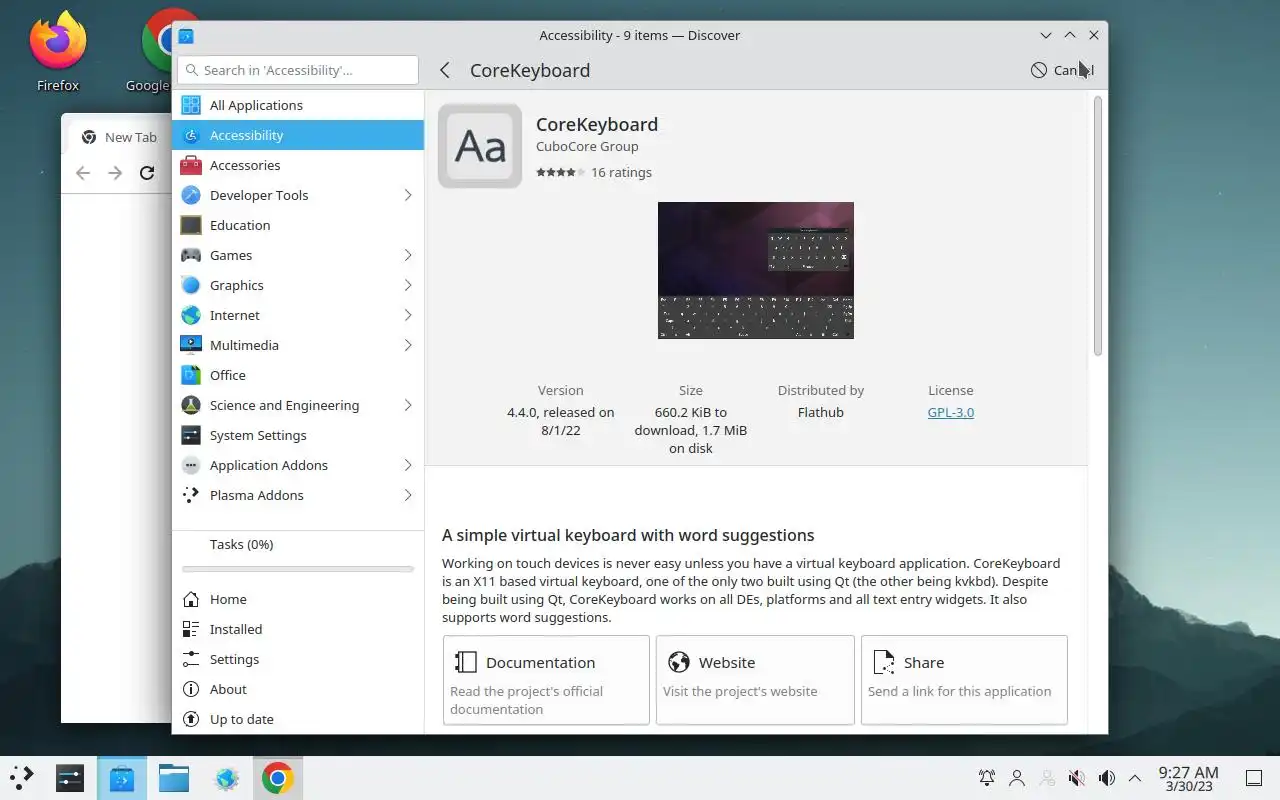1280x800 pixels.
Task: Open the Office category label
Action: click(x=228, y=375)
